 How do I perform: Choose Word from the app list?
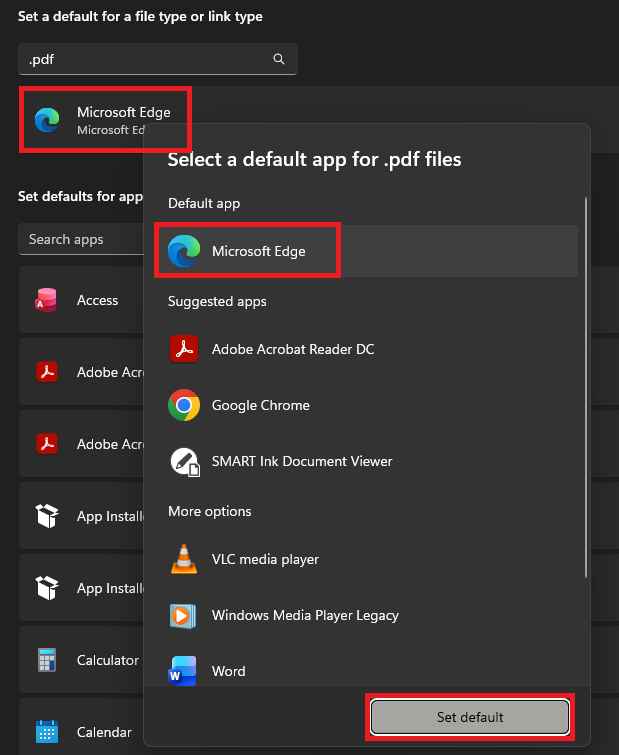366,671
